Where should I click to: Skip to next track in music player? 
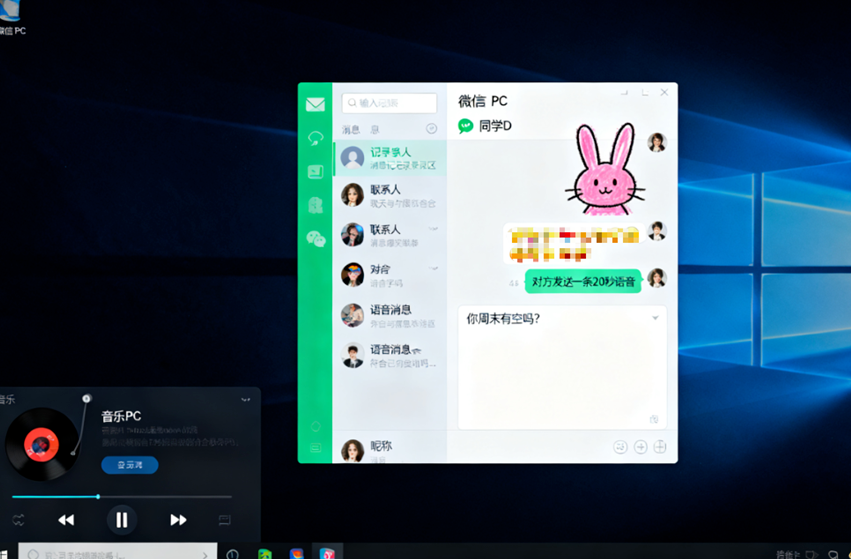178,520
